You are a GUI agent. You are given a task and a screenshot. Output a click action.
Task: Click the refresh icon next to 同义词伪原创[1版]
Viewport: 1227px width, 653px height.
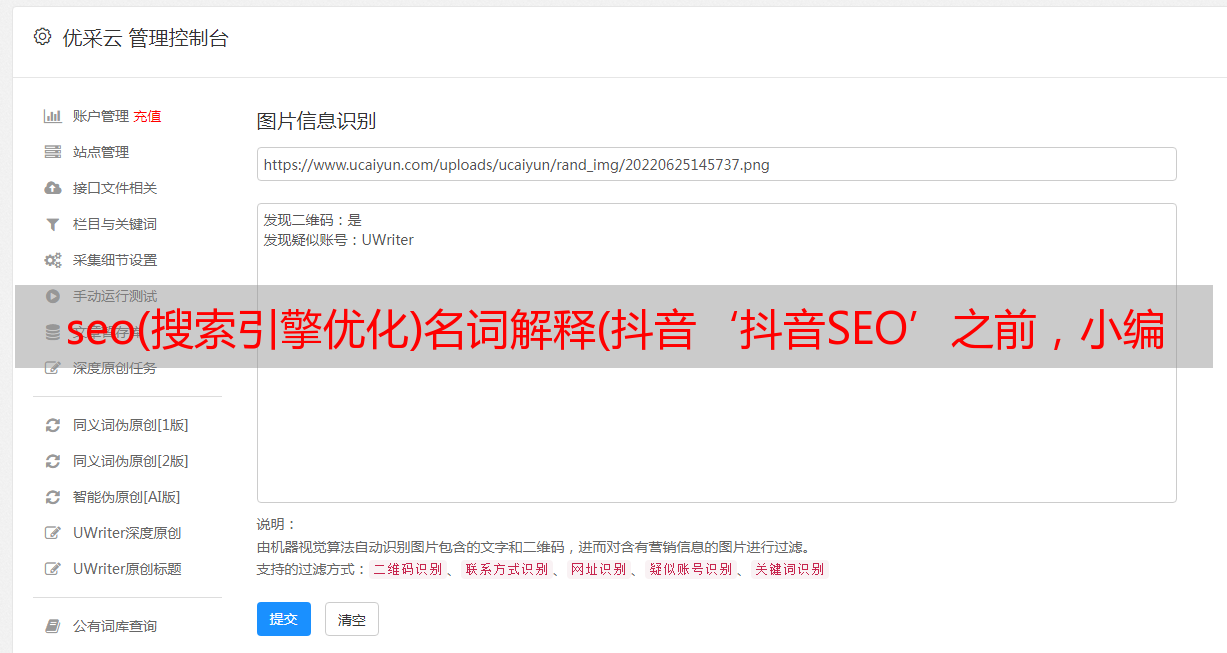pos(53,425)
